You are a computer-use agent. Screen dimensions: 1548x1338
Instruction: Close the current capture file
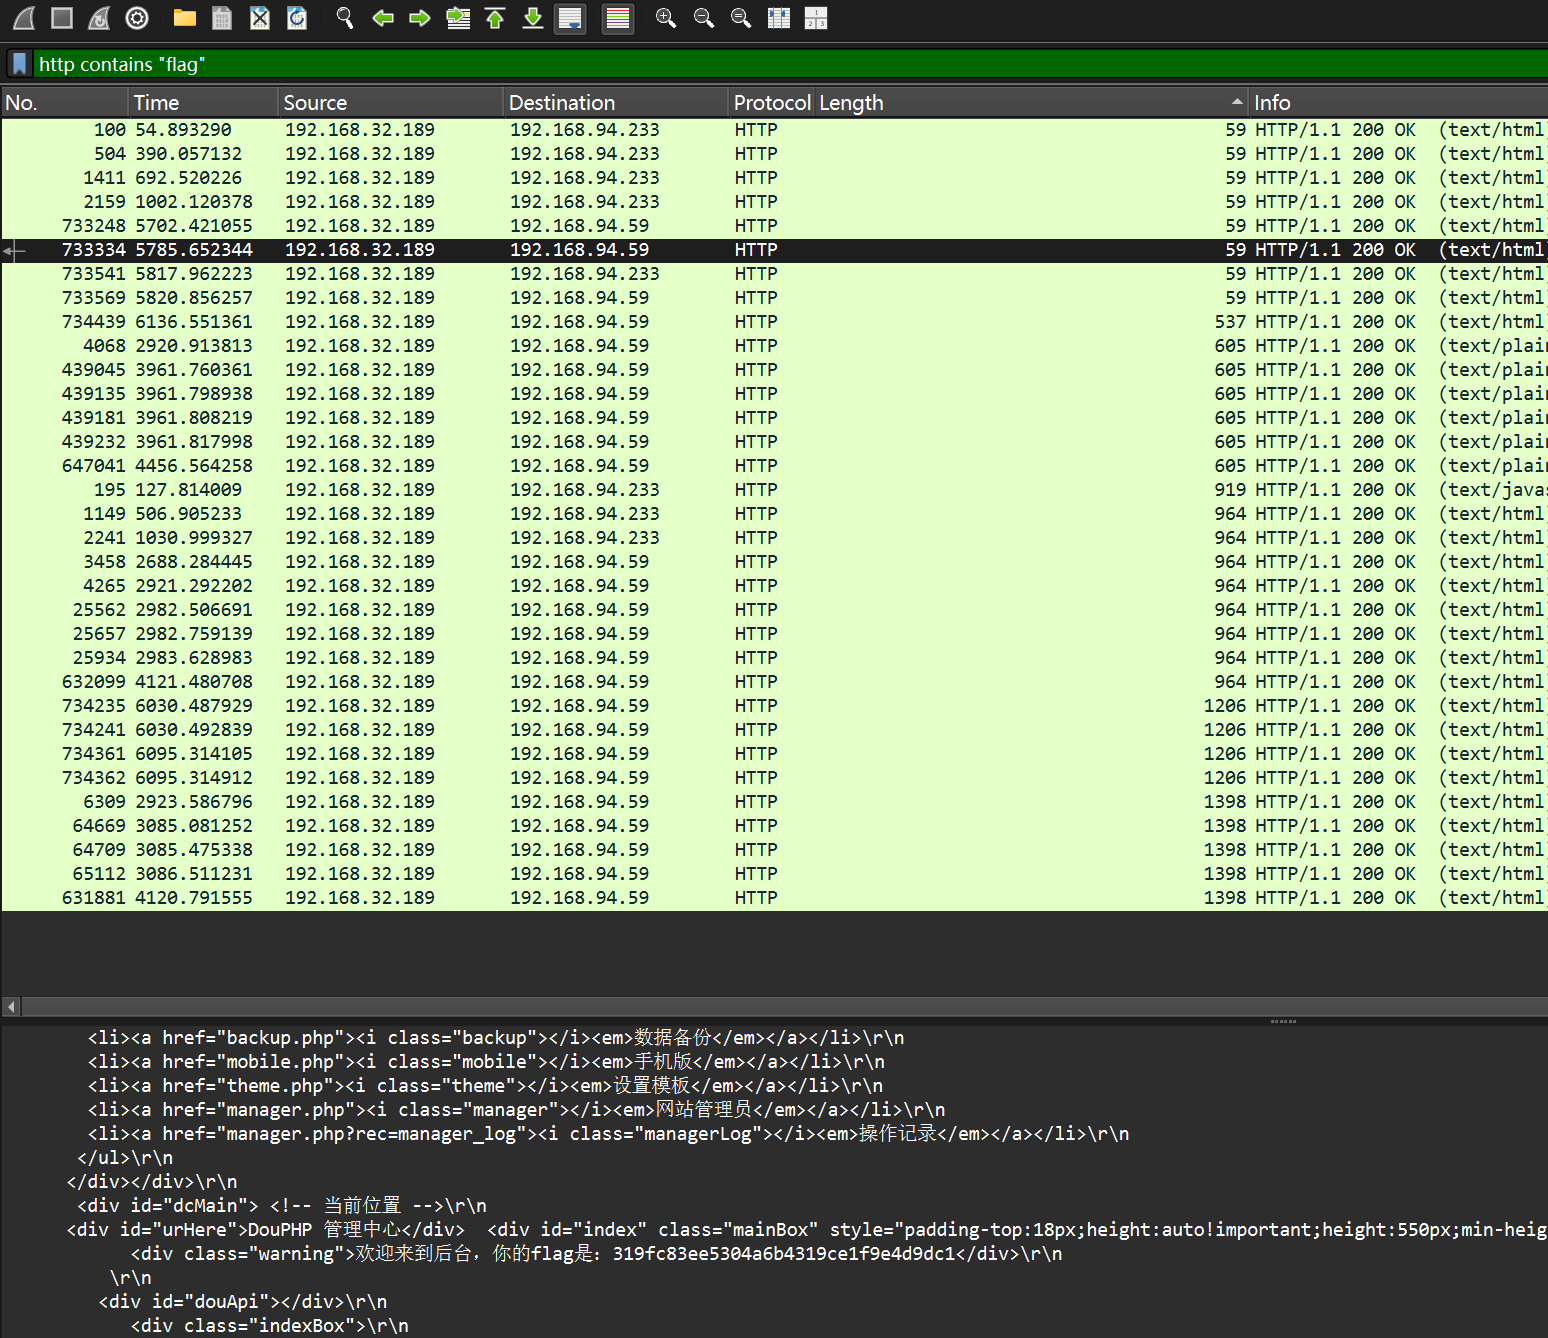[260, 18]
